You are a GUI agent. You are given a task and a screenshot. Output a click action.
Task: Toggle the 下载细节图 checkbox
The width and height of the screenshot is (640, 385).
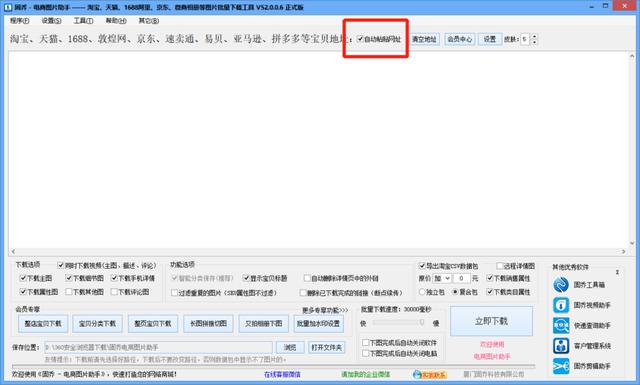pos(69,278)
